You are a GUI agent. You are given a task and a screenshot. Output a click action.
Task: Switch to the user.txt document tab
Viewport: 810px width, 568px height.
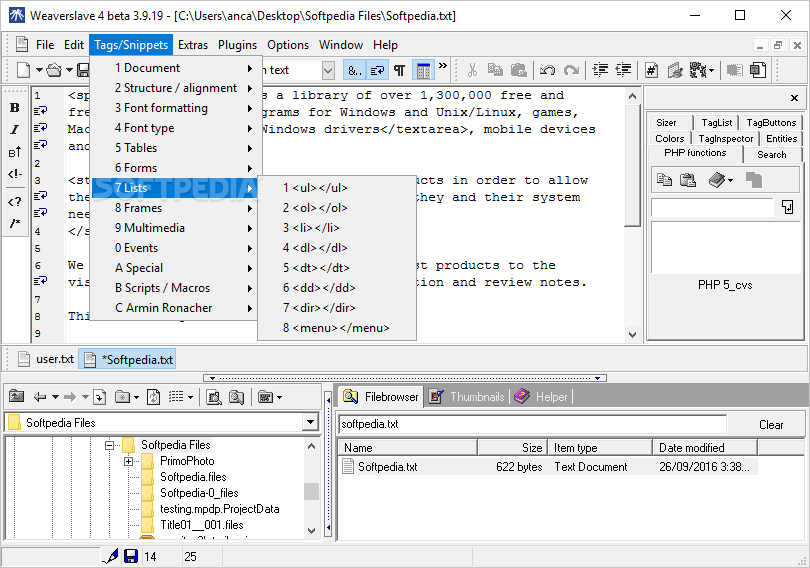pos(45,359)
